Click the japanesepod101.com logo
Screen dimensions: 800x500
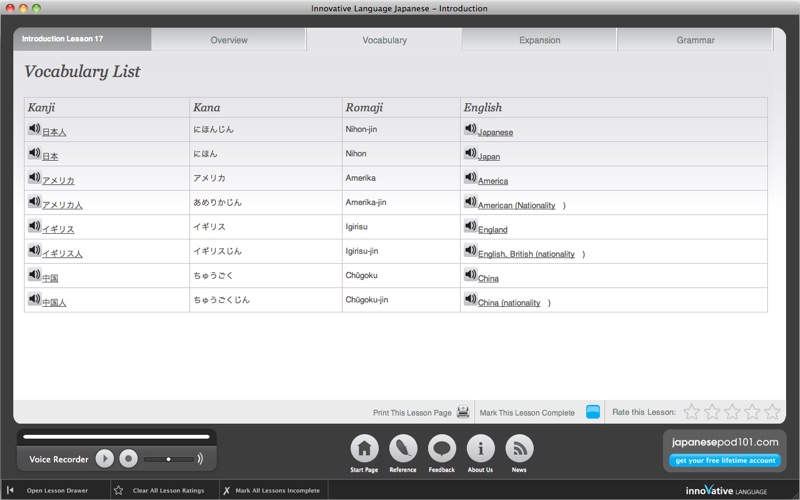coord(725,442)
